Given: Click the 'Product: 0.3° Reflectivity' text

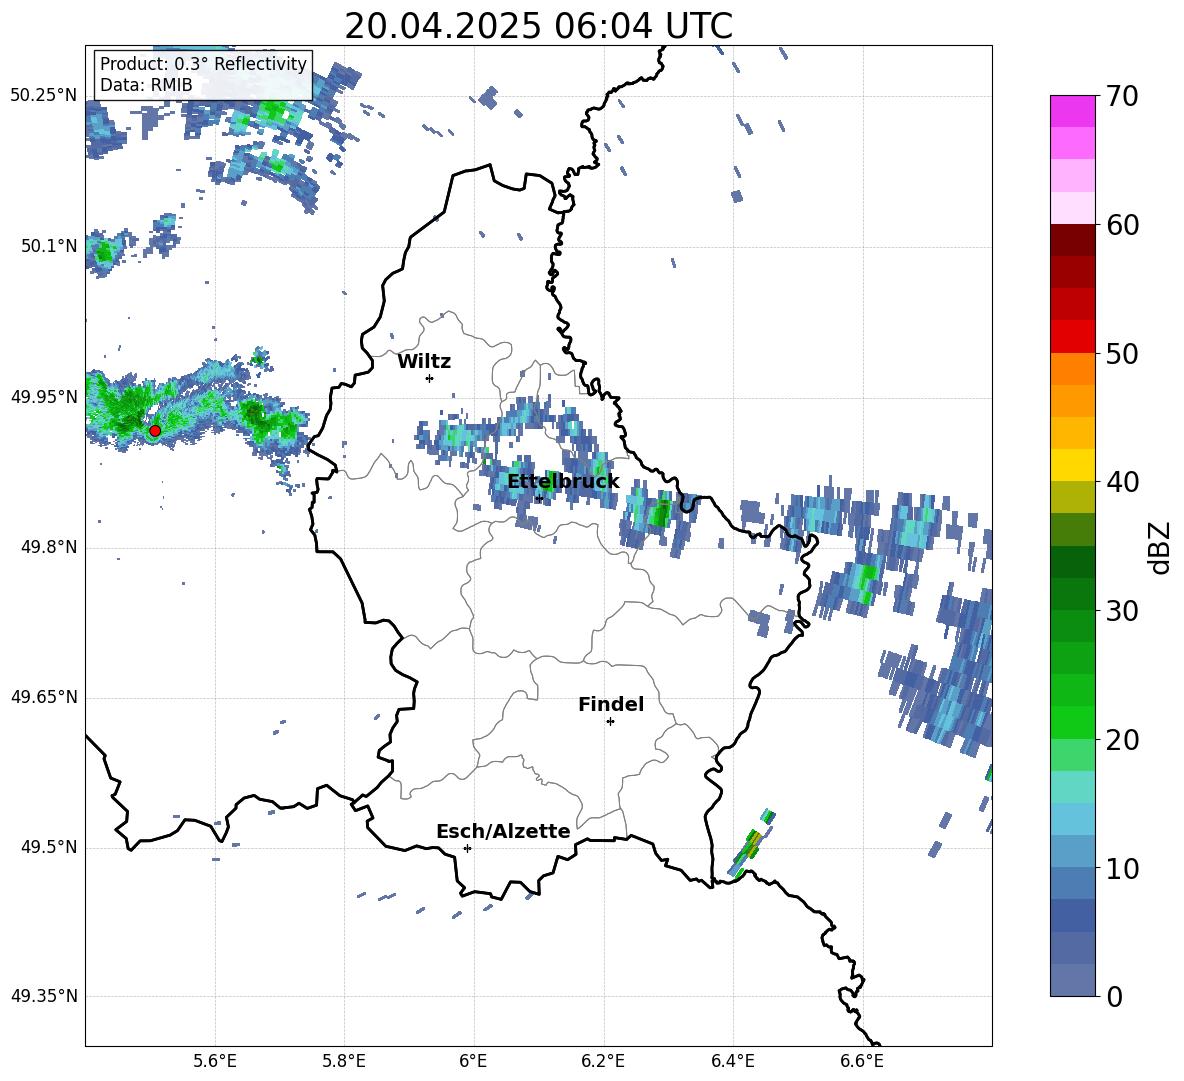Looking at the screenshot, I should (x=203, y=63).
